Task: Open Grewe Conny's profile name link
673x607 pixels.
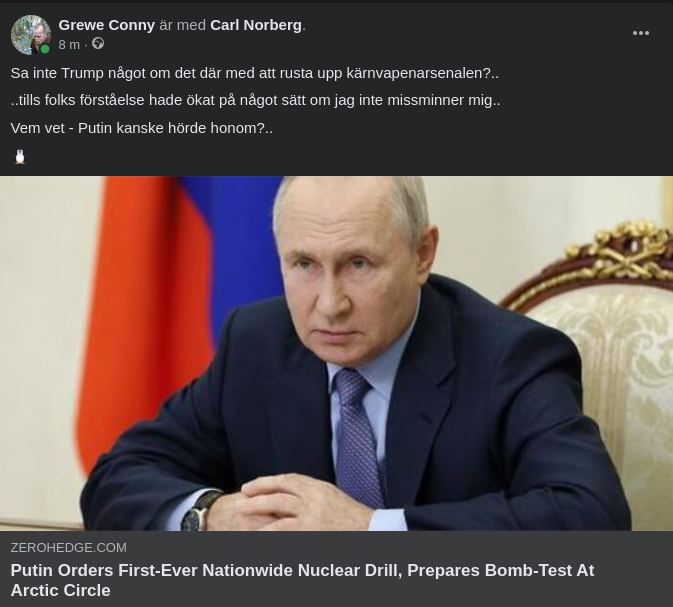Action: point(106,25)
